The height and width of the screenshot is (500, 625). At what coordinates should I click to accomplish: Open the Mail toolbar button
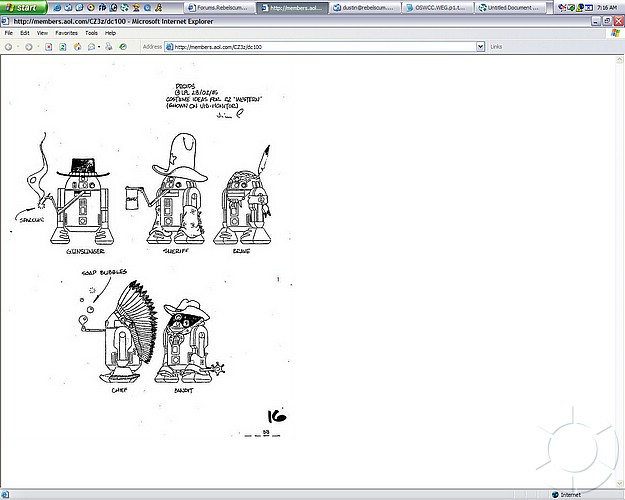tap(91, 47)
